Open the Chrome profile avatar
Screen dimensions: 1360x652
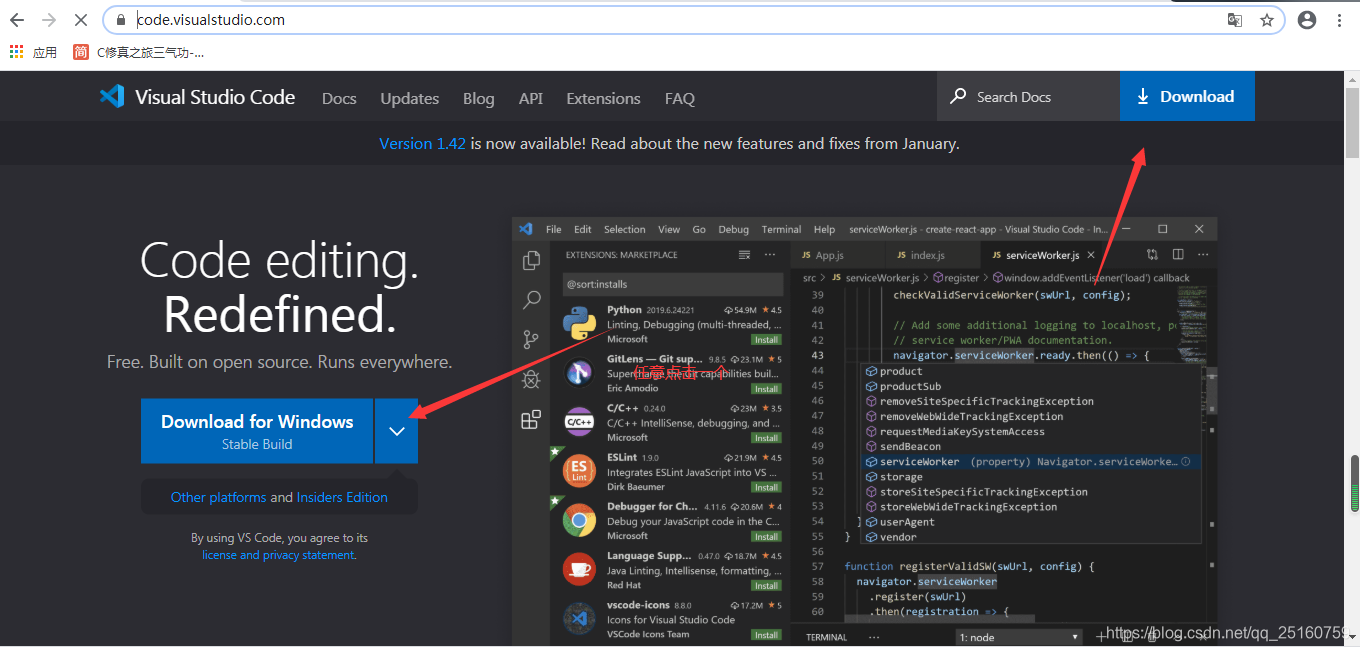[1307, 20]
